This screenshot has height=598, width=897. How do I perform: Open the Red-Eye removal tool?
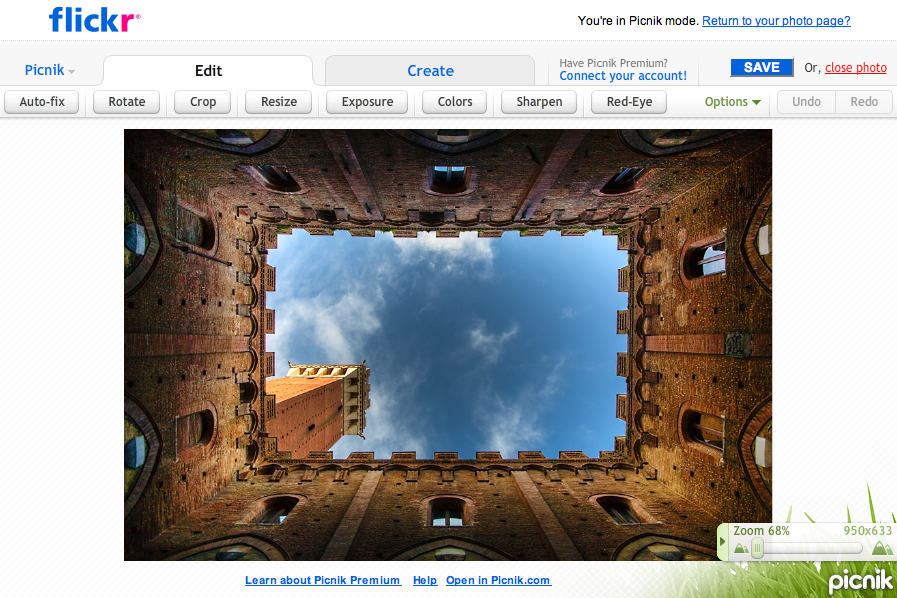(x=628, y=101)
